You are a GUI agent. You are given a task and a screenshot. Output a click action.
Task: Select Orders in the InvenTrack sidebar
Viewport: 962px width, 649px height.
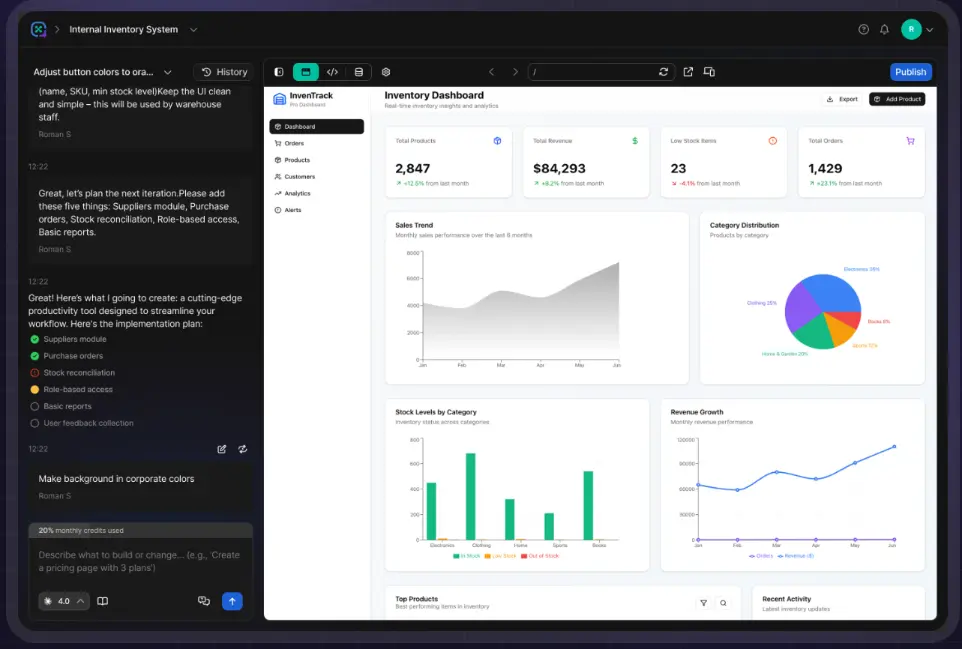[294, 143]
